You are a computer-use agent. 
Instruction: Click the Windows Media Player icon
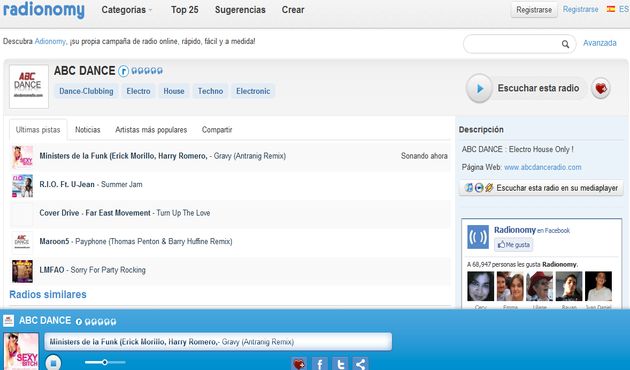tap(479, 188)
